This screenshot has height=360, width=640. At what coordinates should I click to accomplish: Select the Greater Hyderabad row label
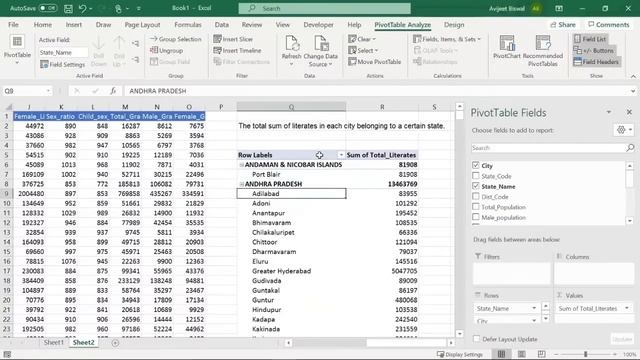pos(281,271)
